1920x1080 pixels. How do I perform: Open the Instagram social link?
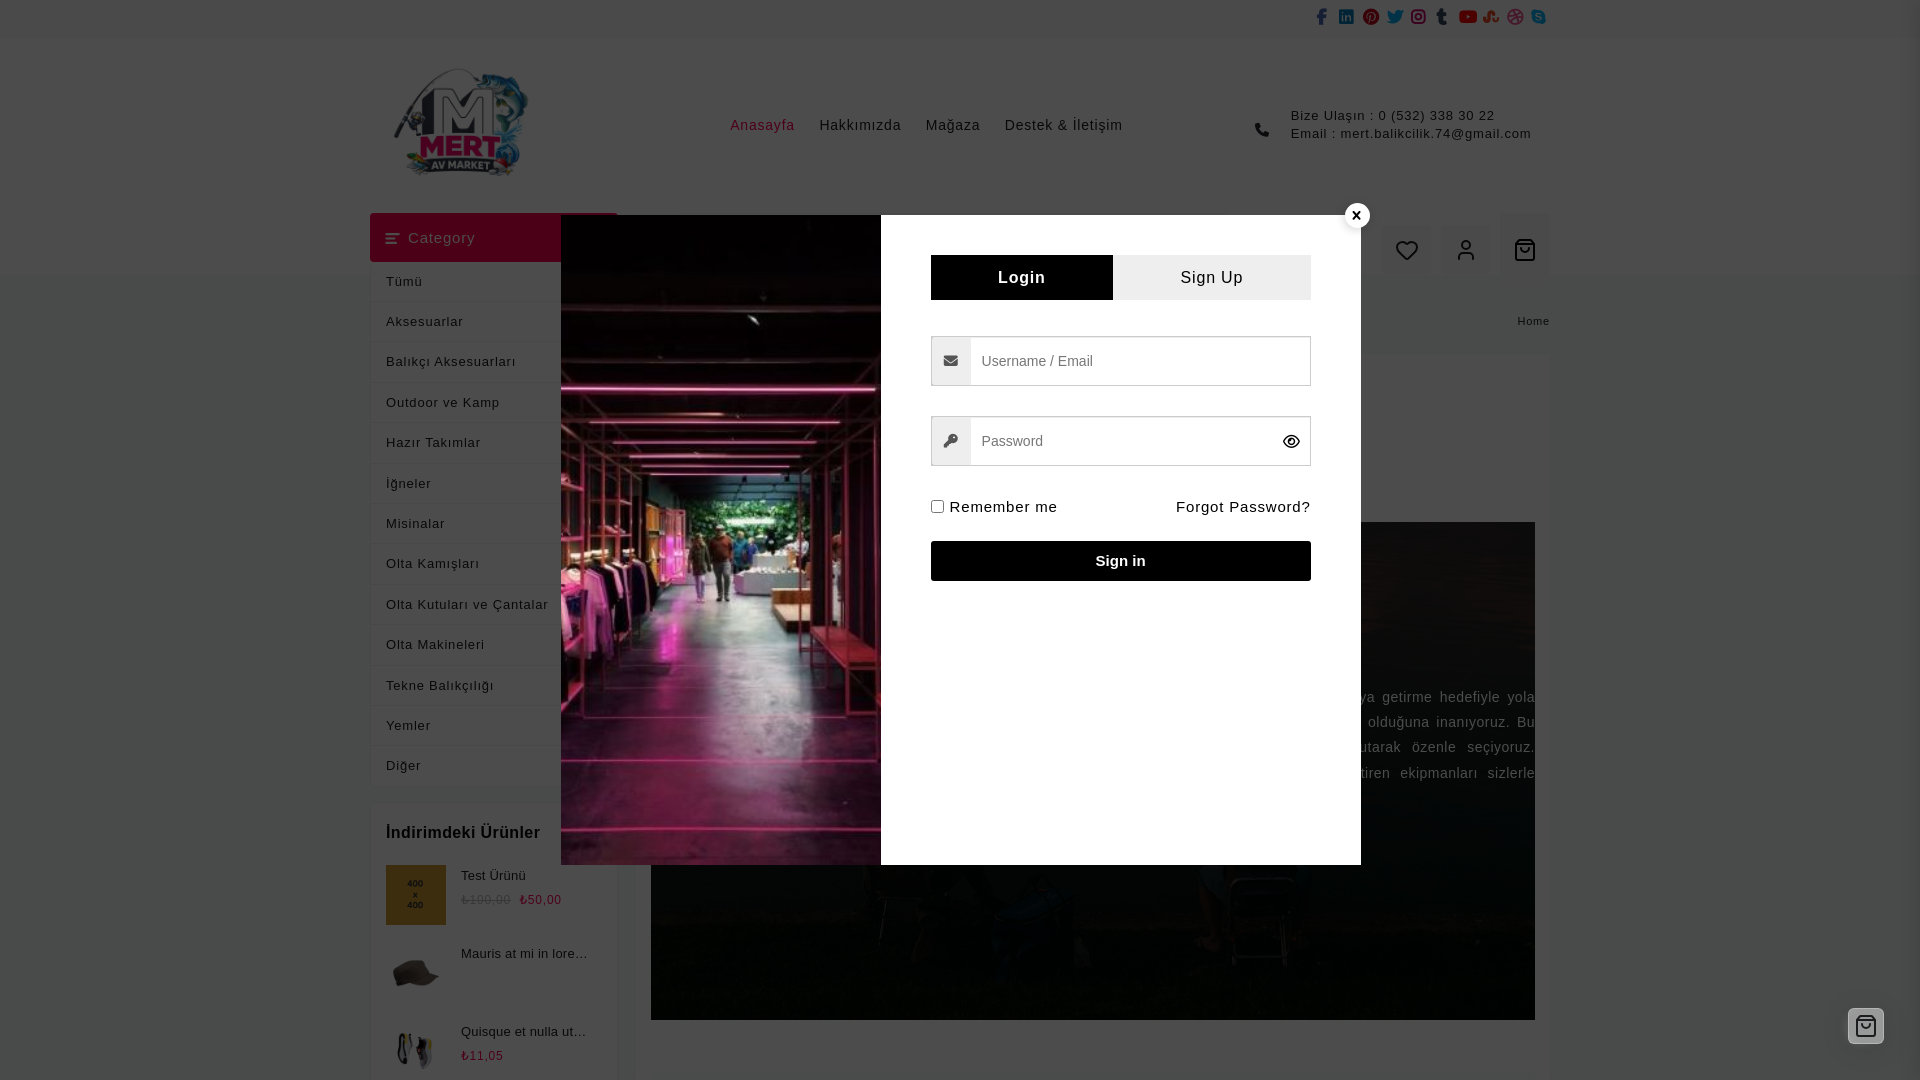(x=1418, y=17)
